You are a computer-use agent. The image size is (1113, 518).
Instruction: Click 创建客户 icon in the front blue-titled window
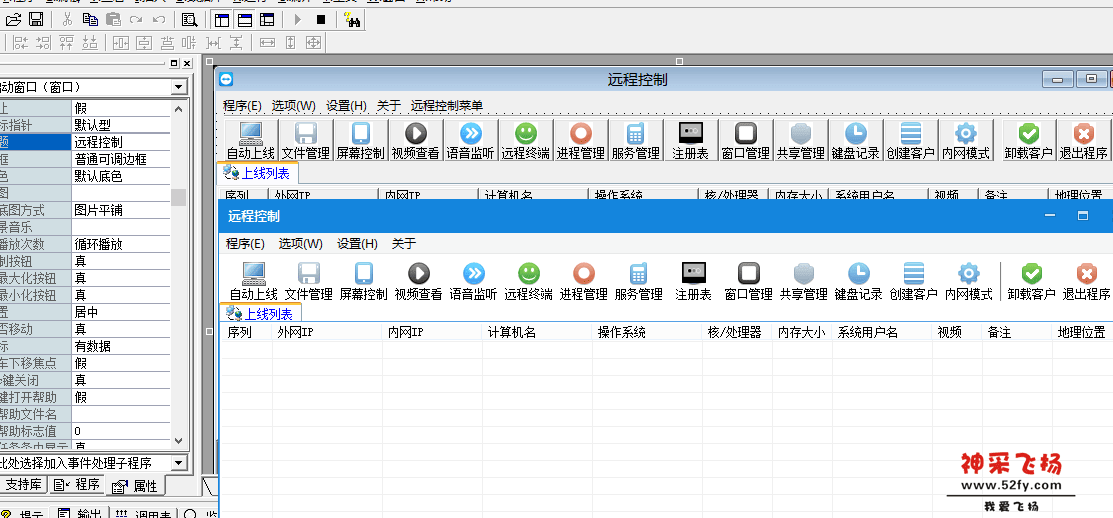point(914,274)
